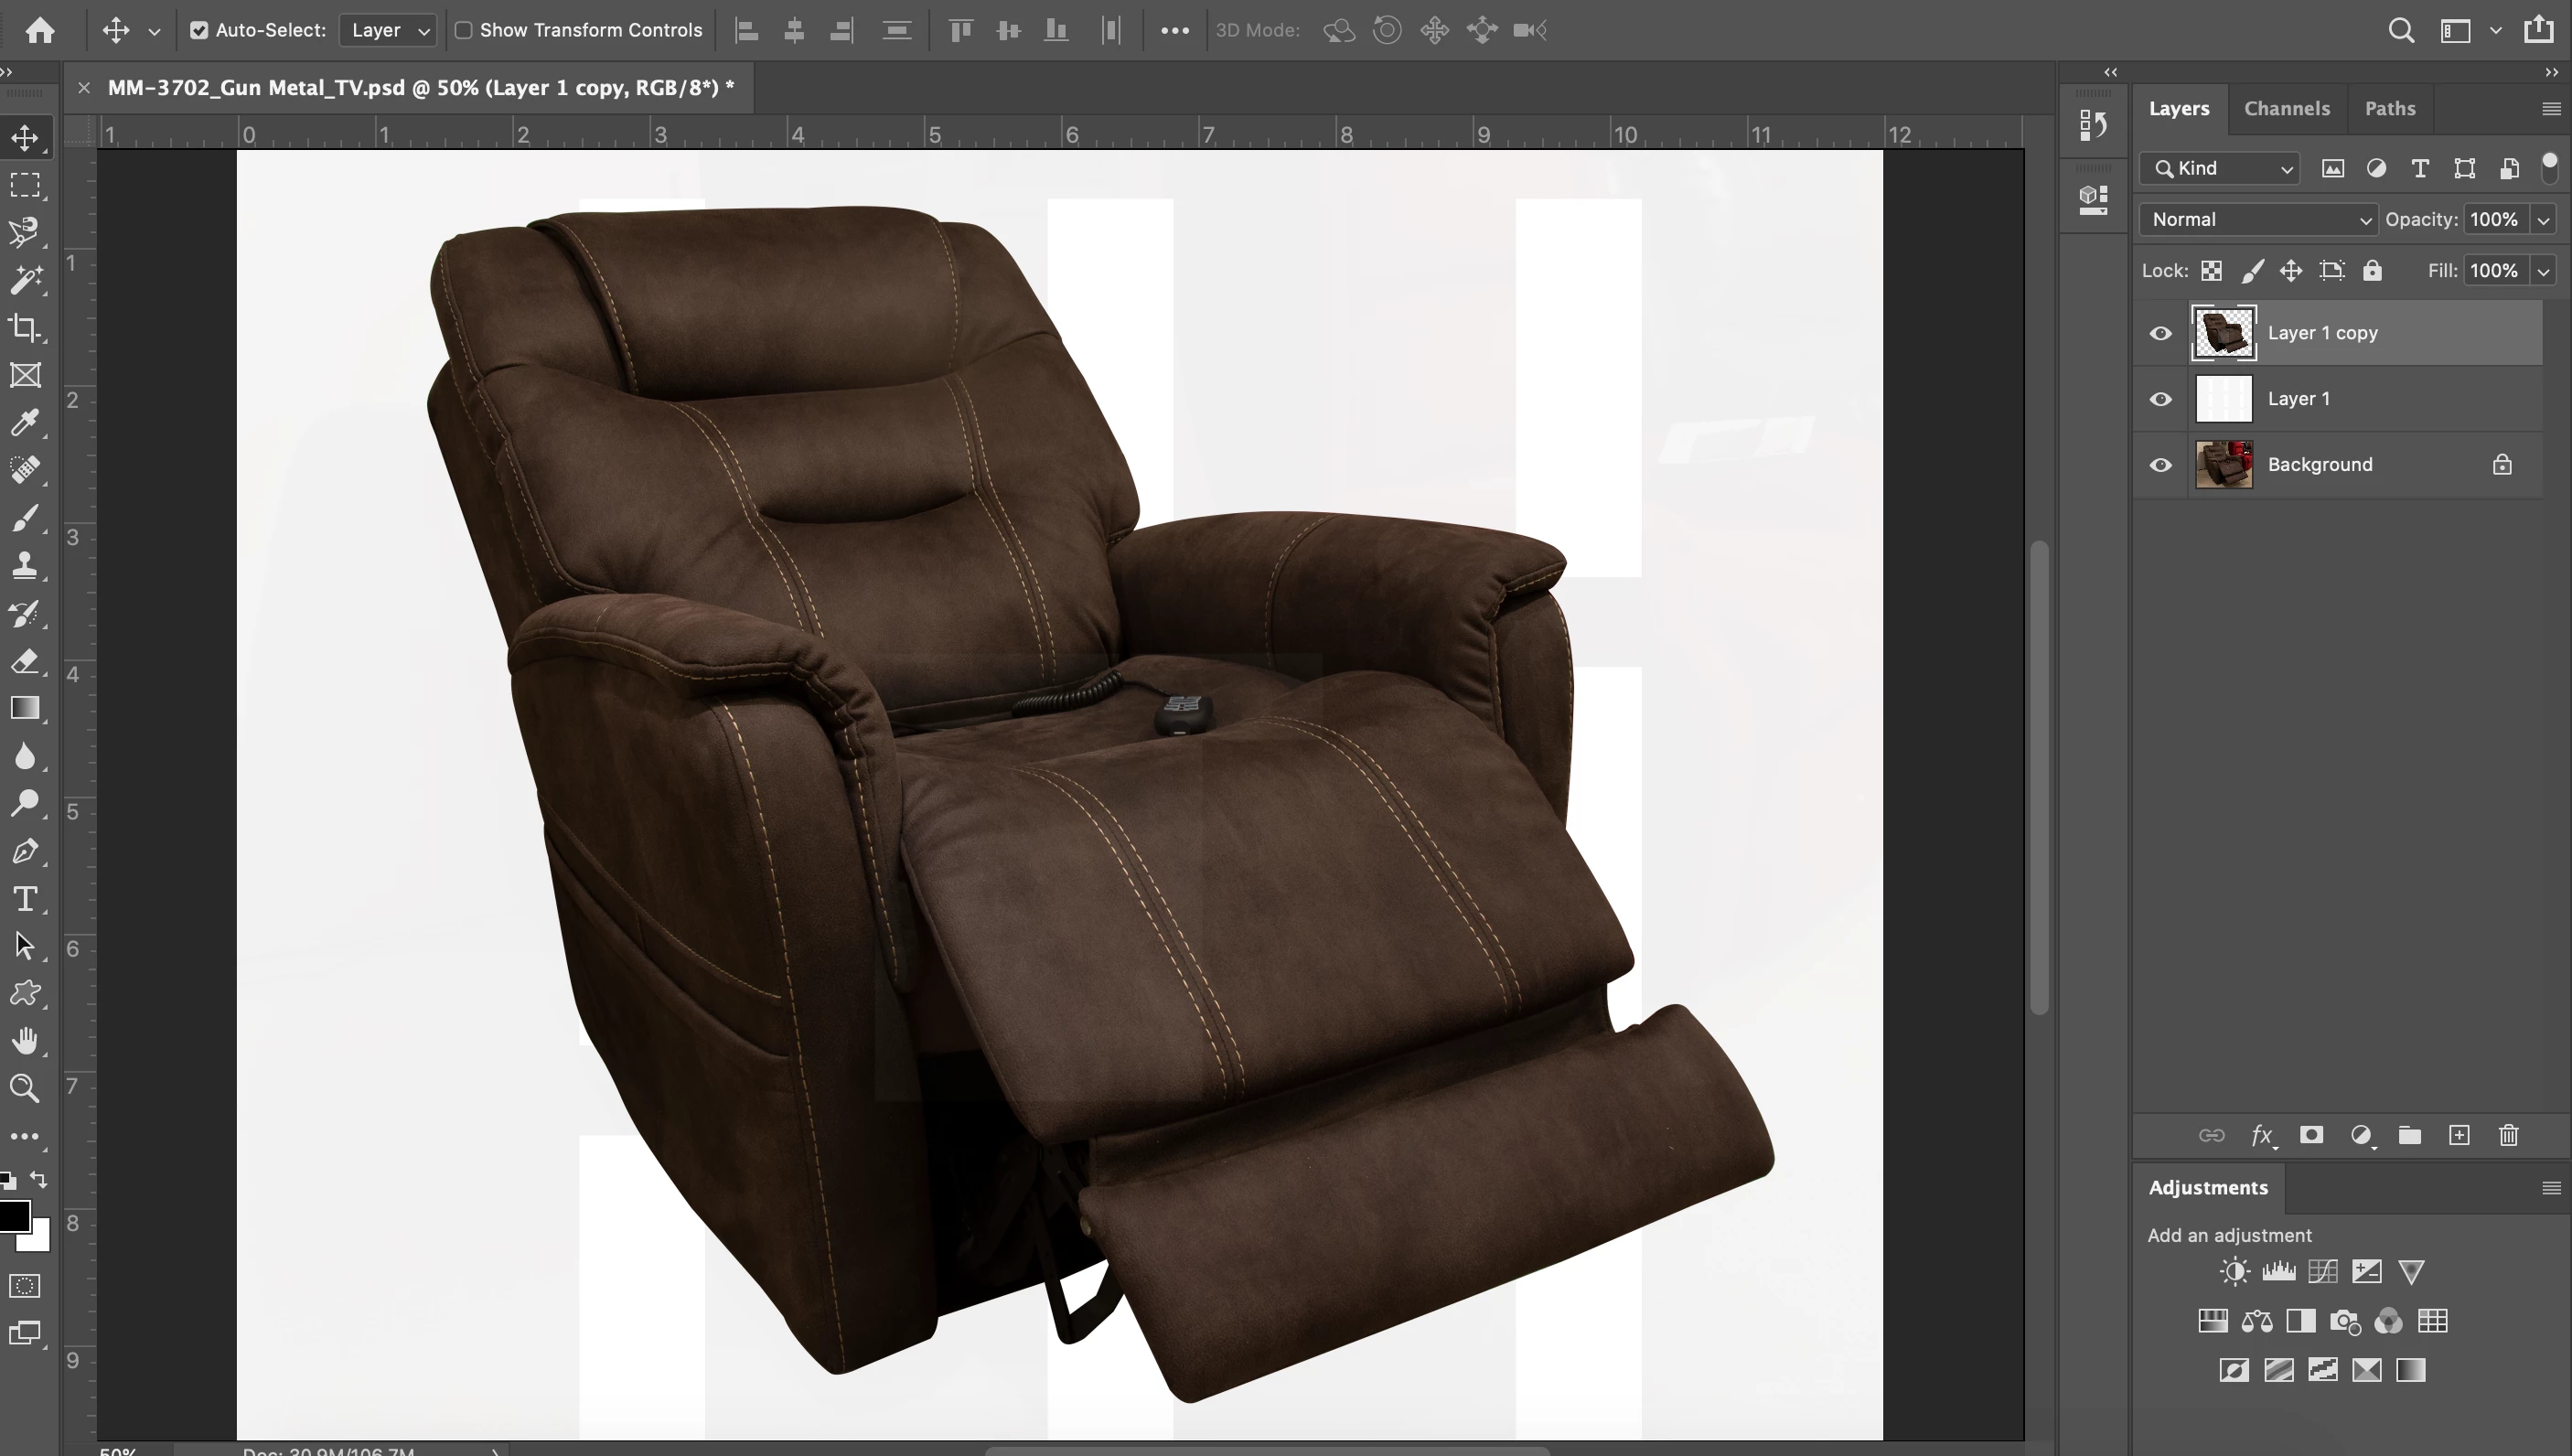Switch to the Channels tab
This screenshot has height=1456, width=2572.
point(2286,108)
